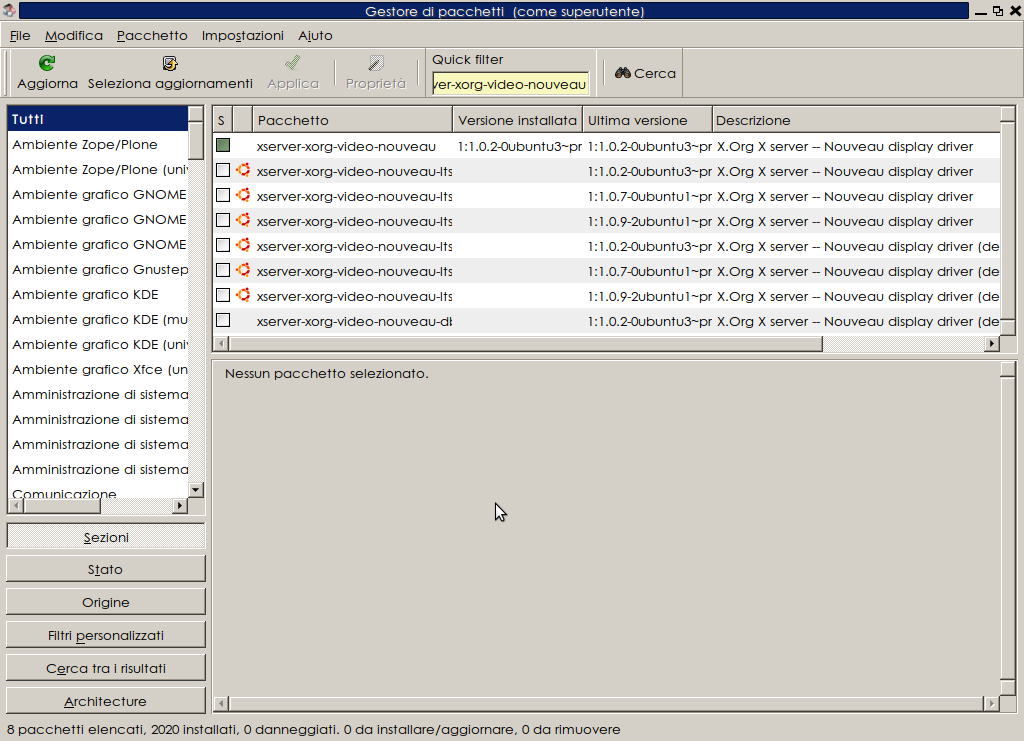Screen dimensions: 1024x741
Task: Sort by the Pacchetto column header
Action: coord(352,120)
